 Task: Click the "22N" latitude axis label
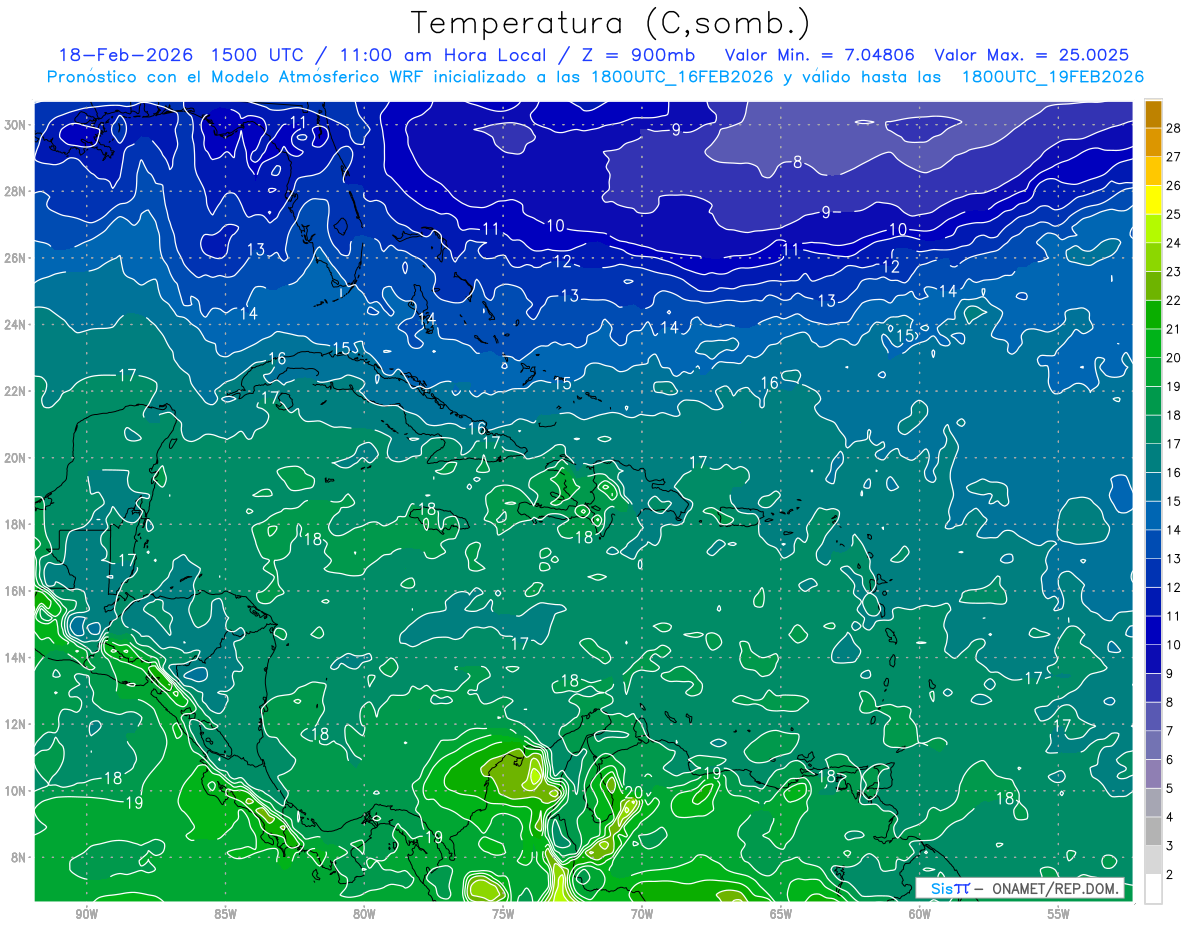(x=16, y=391)
